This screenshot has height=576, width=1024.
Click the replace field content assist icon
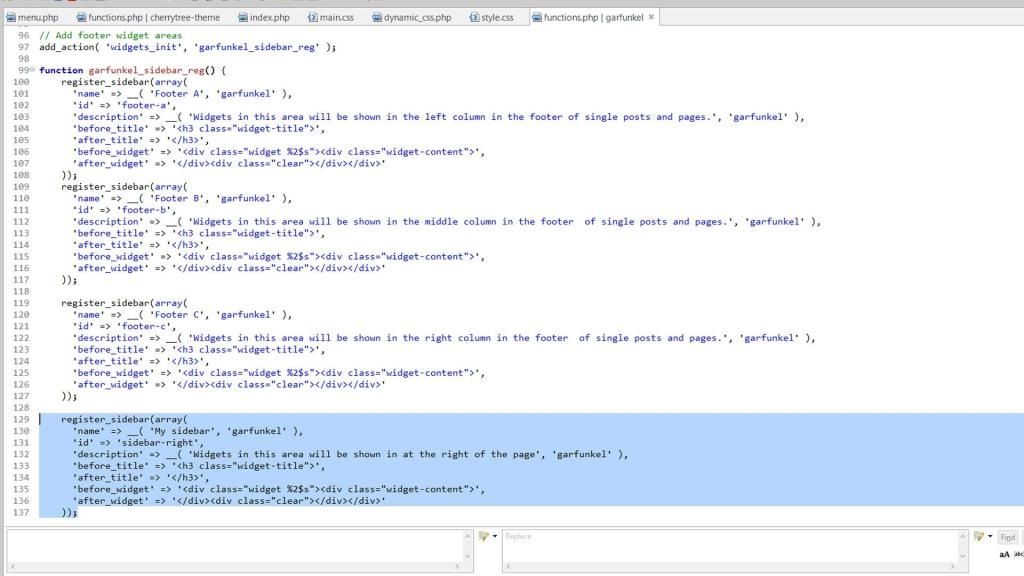(977, 536)
